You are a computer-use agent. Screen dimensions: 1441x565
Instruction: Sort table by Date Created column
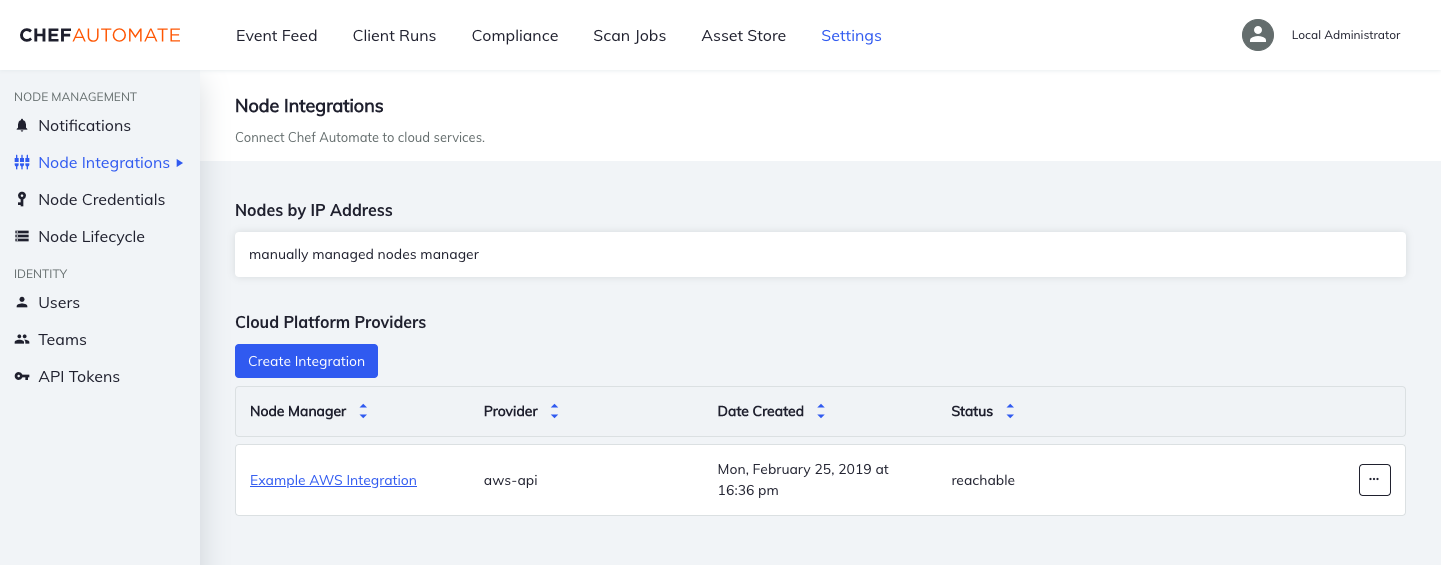(820, 412)
